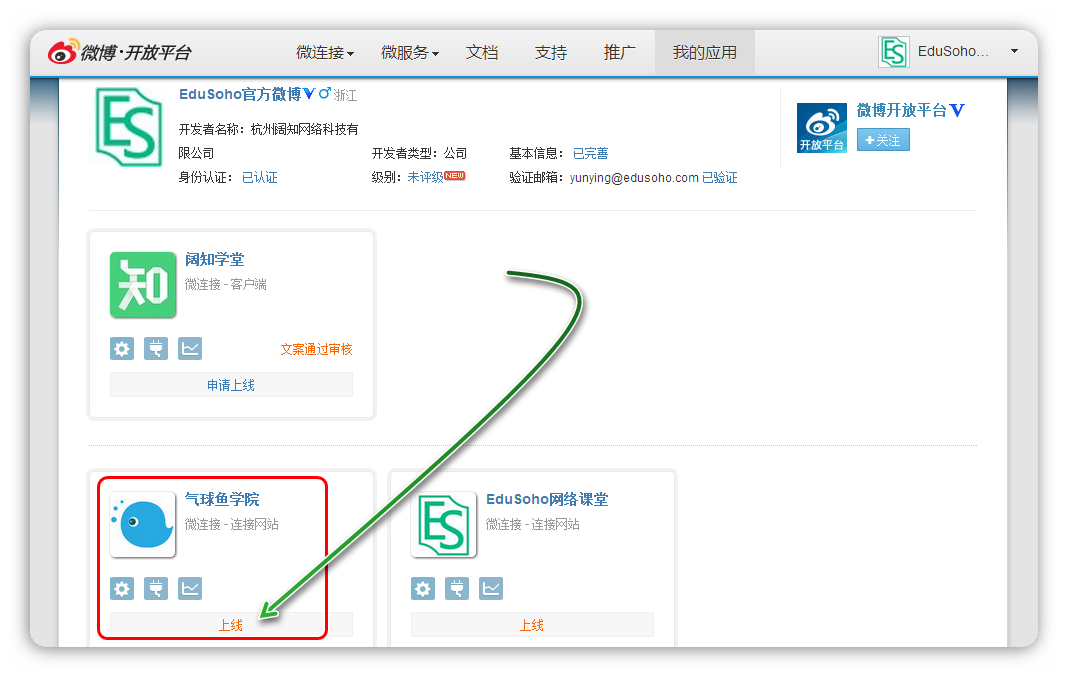Open settings gear for EduSoho网络课堂
1068x677 pixels.
(x=423, y=588)
